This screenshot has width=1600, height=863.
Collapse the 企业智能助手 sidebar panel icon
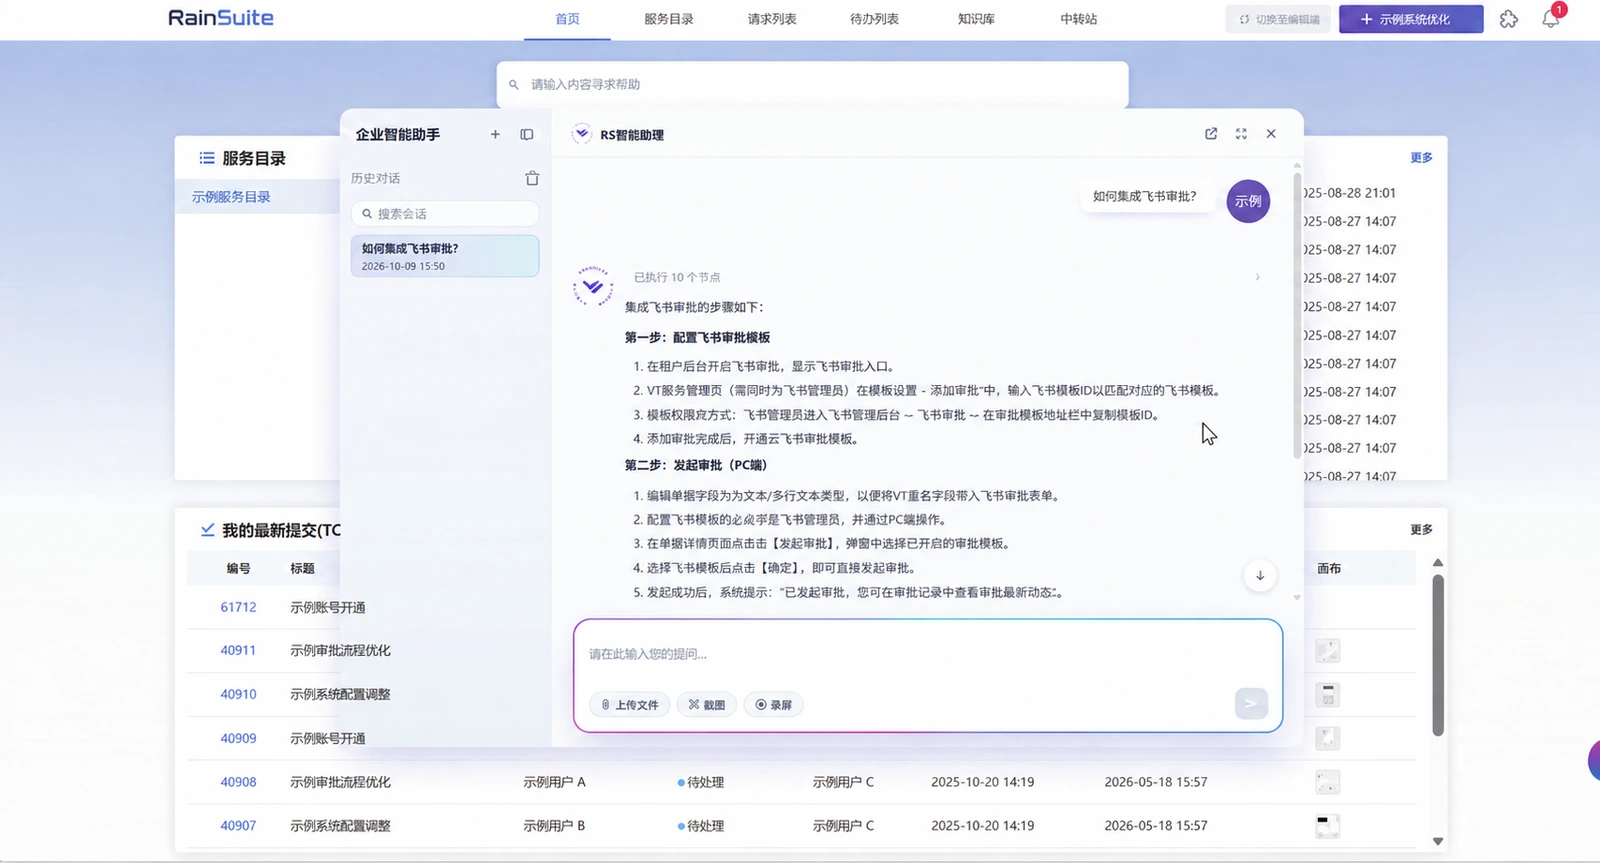[527, 134]
